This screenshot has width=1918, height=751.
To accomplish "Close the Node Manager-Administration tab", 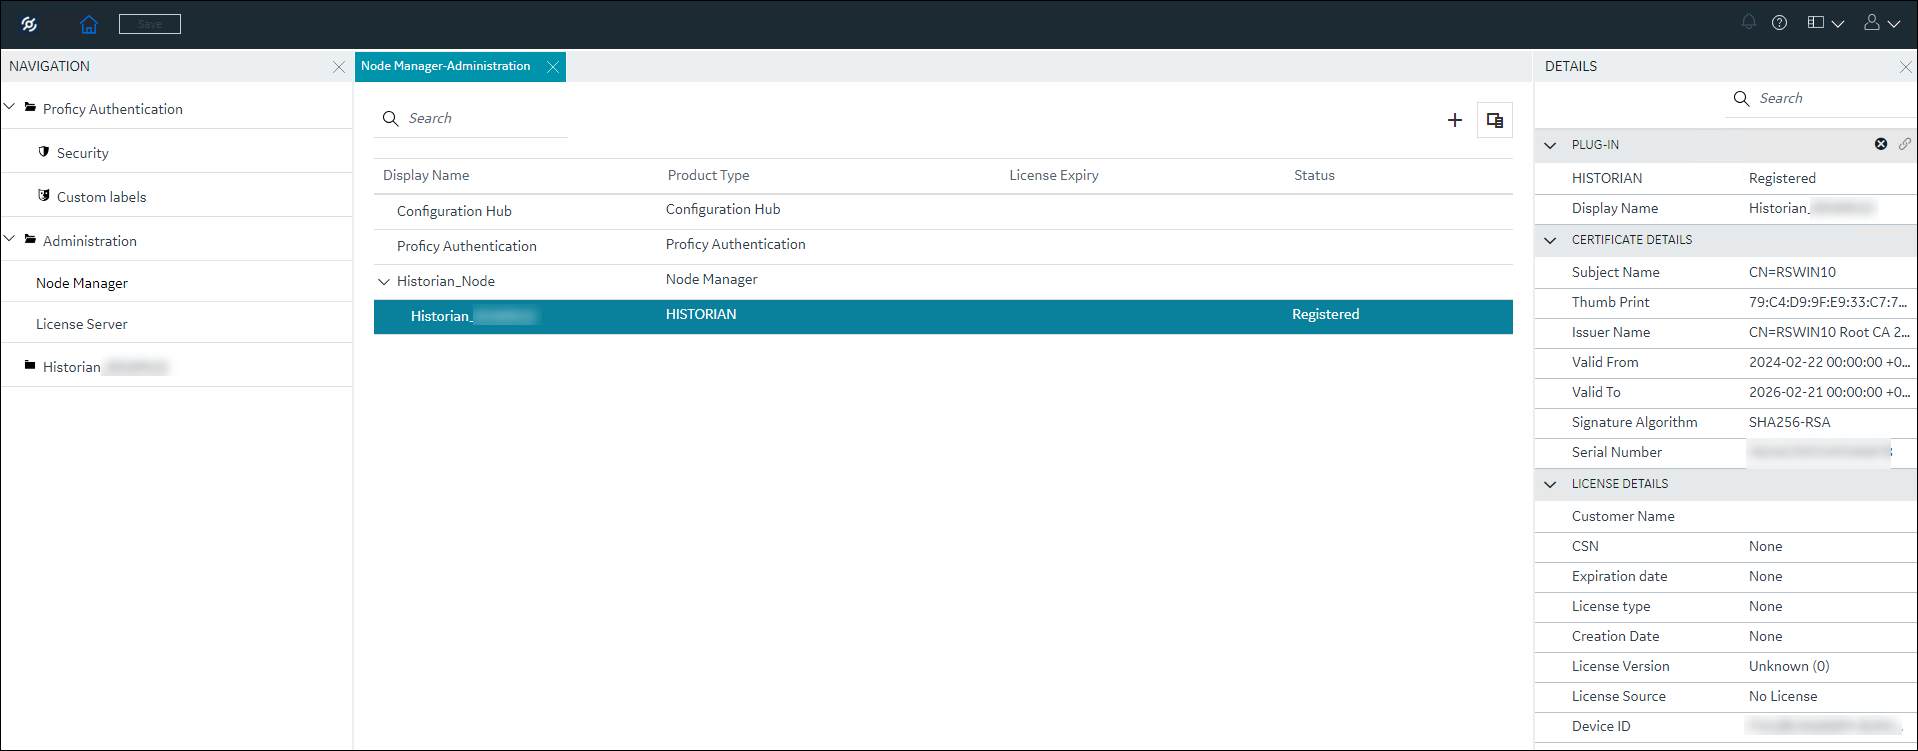I will point(553,67).
